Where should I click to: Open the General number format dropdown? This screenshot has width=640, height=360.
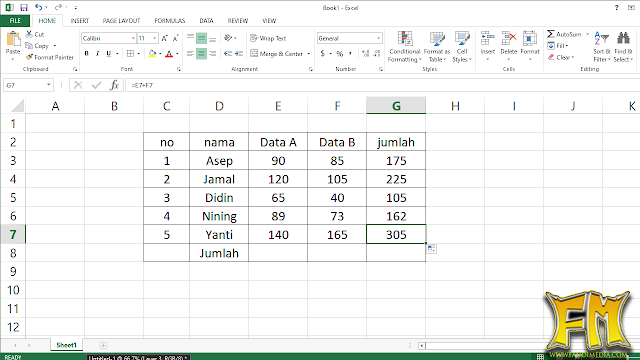378,38
